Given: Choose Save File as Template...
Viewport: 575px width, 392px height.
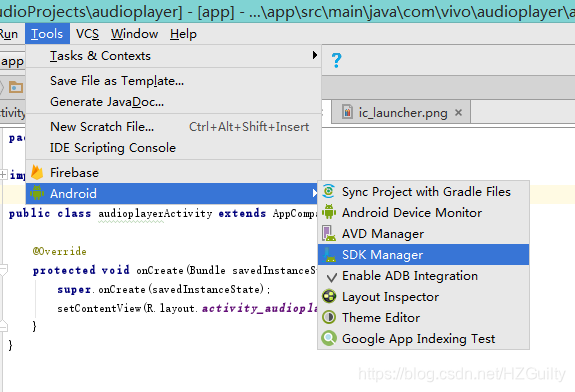Looking at the screenshot, I should tap(173, 81).
